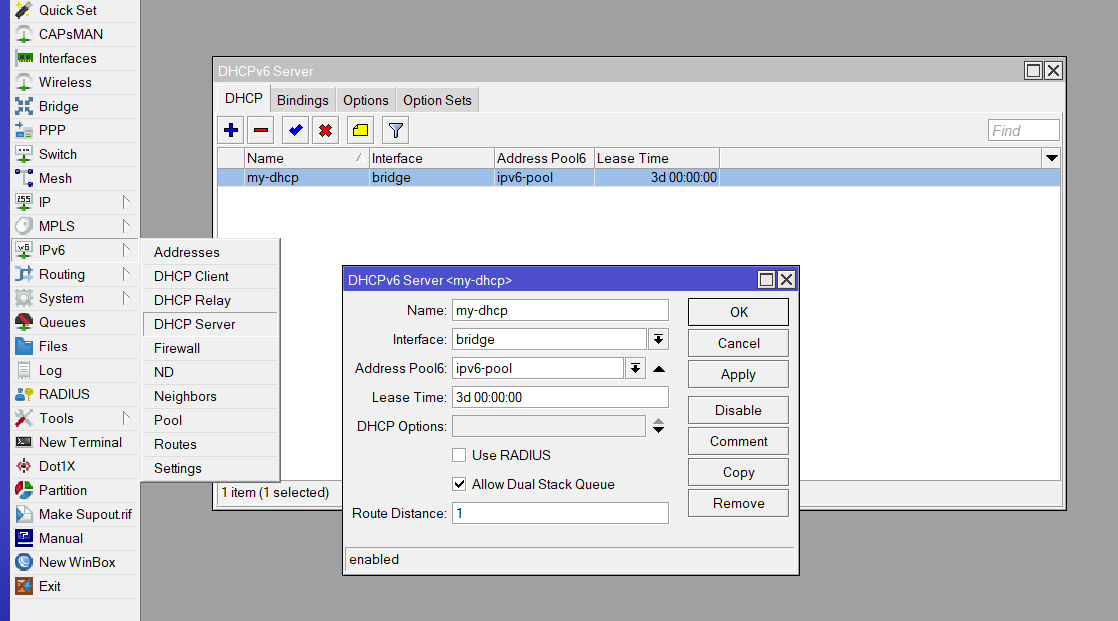Click the Route Distance input field
Image resolution: width=1118 pixels, height=621 pixels.
coord(560,513)
